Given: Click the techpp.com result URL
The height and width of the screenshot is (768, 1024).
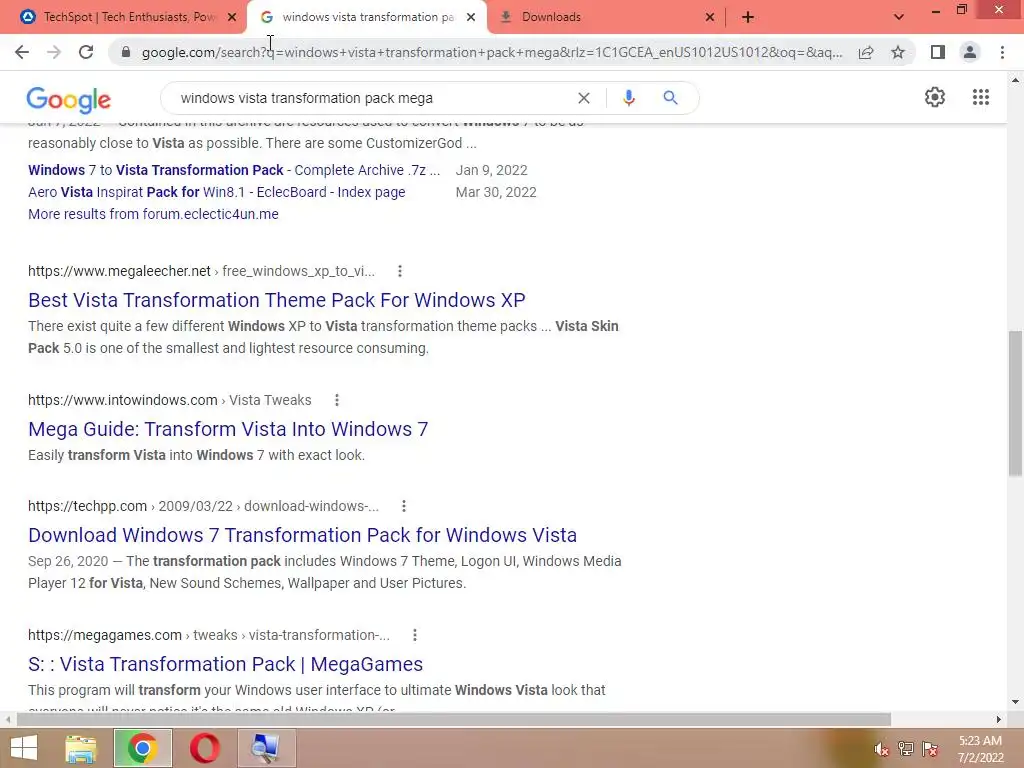Looking at the screenshot, I should (x=203, y=506).
